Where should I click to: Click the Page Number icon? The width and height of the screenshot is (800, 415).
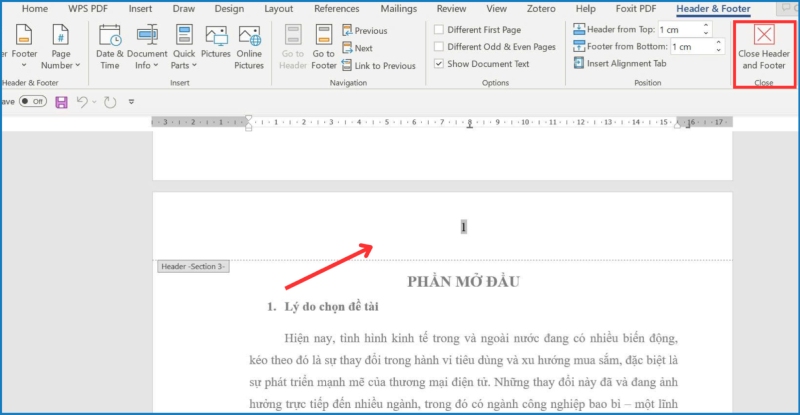tap(60, 35)
